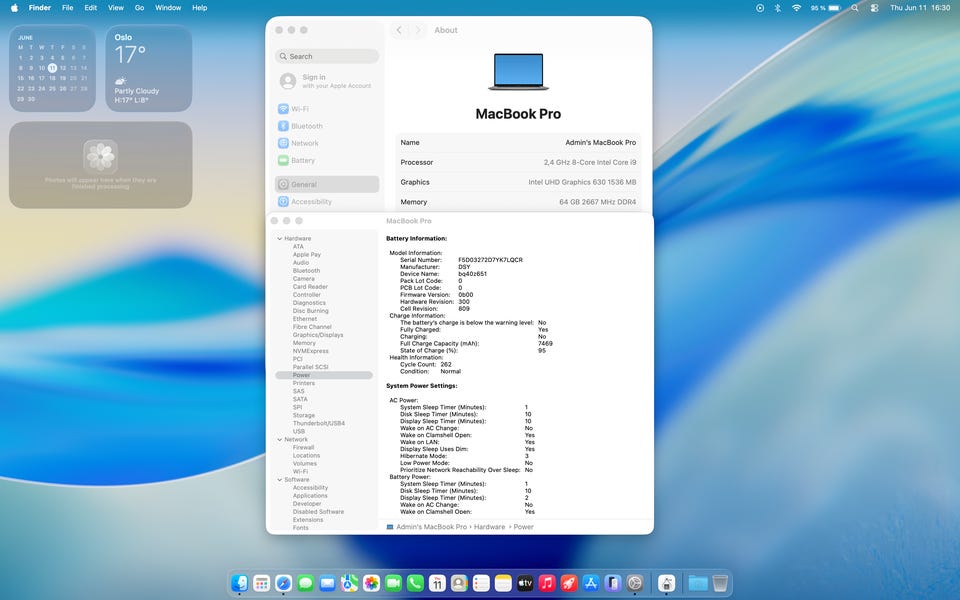
Task: Select Thunderbolt/USB4 in the Hardware list
Action: [x=318, y=423]
